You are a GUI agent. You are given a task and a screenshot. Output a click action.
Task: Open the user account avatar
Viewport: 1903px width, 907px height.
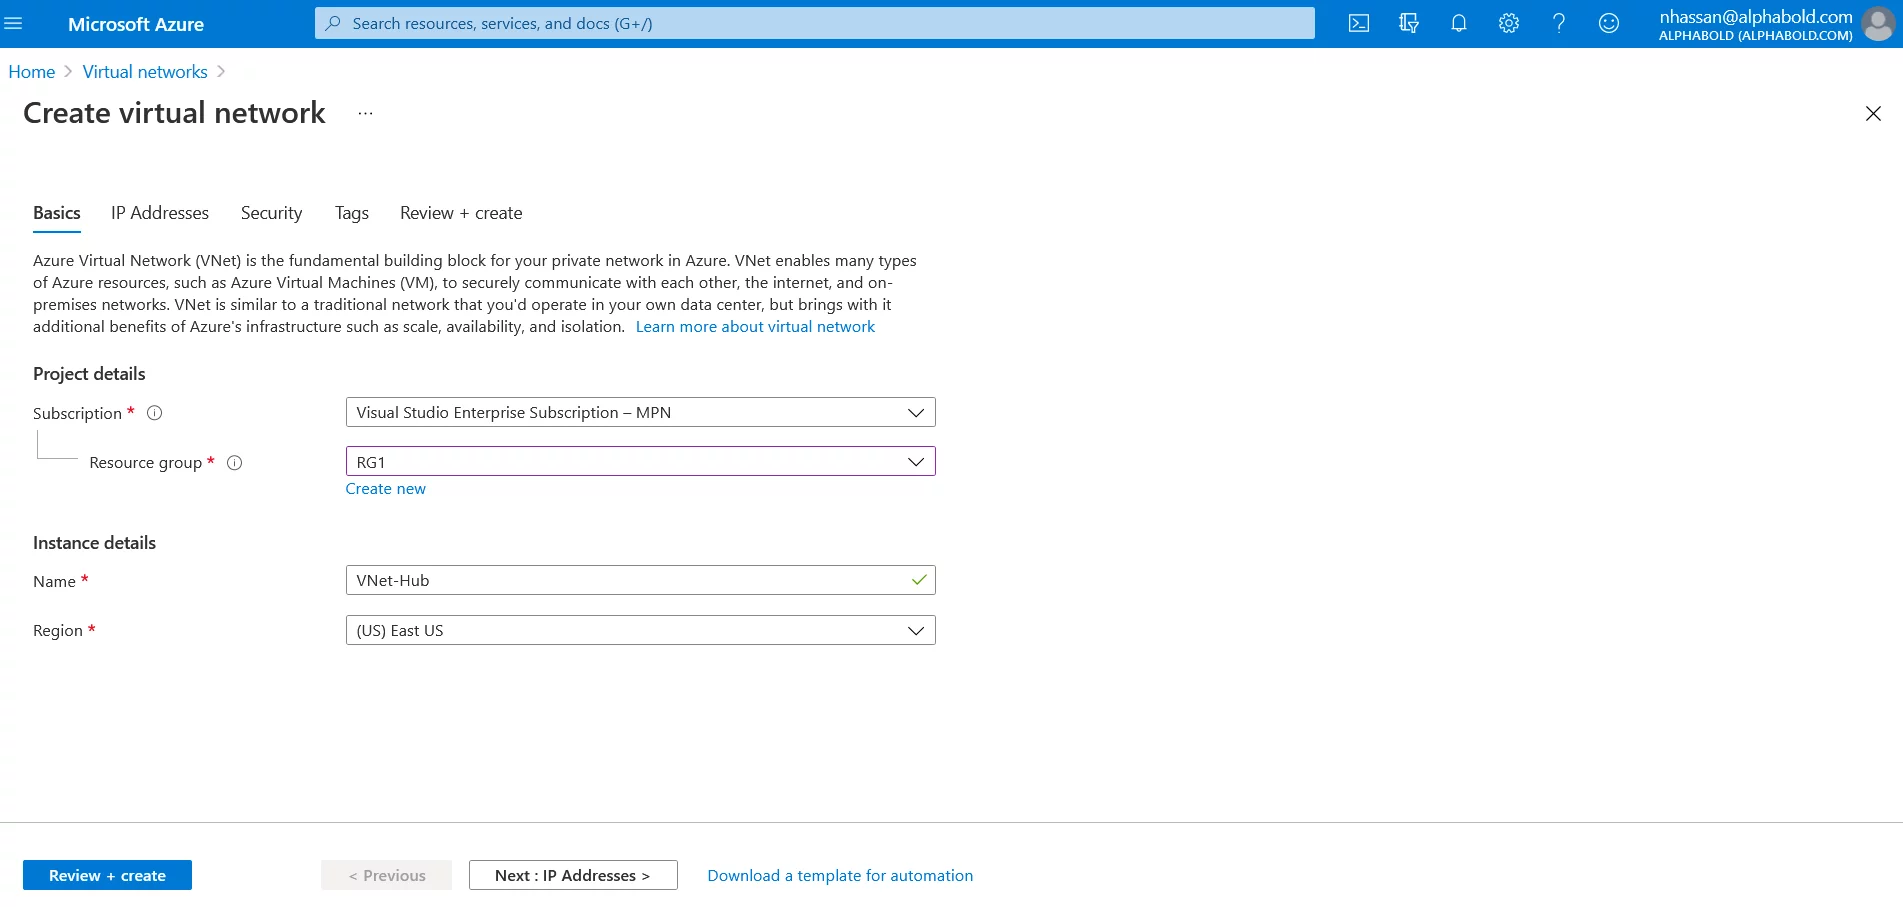[x=1878, y=24]
